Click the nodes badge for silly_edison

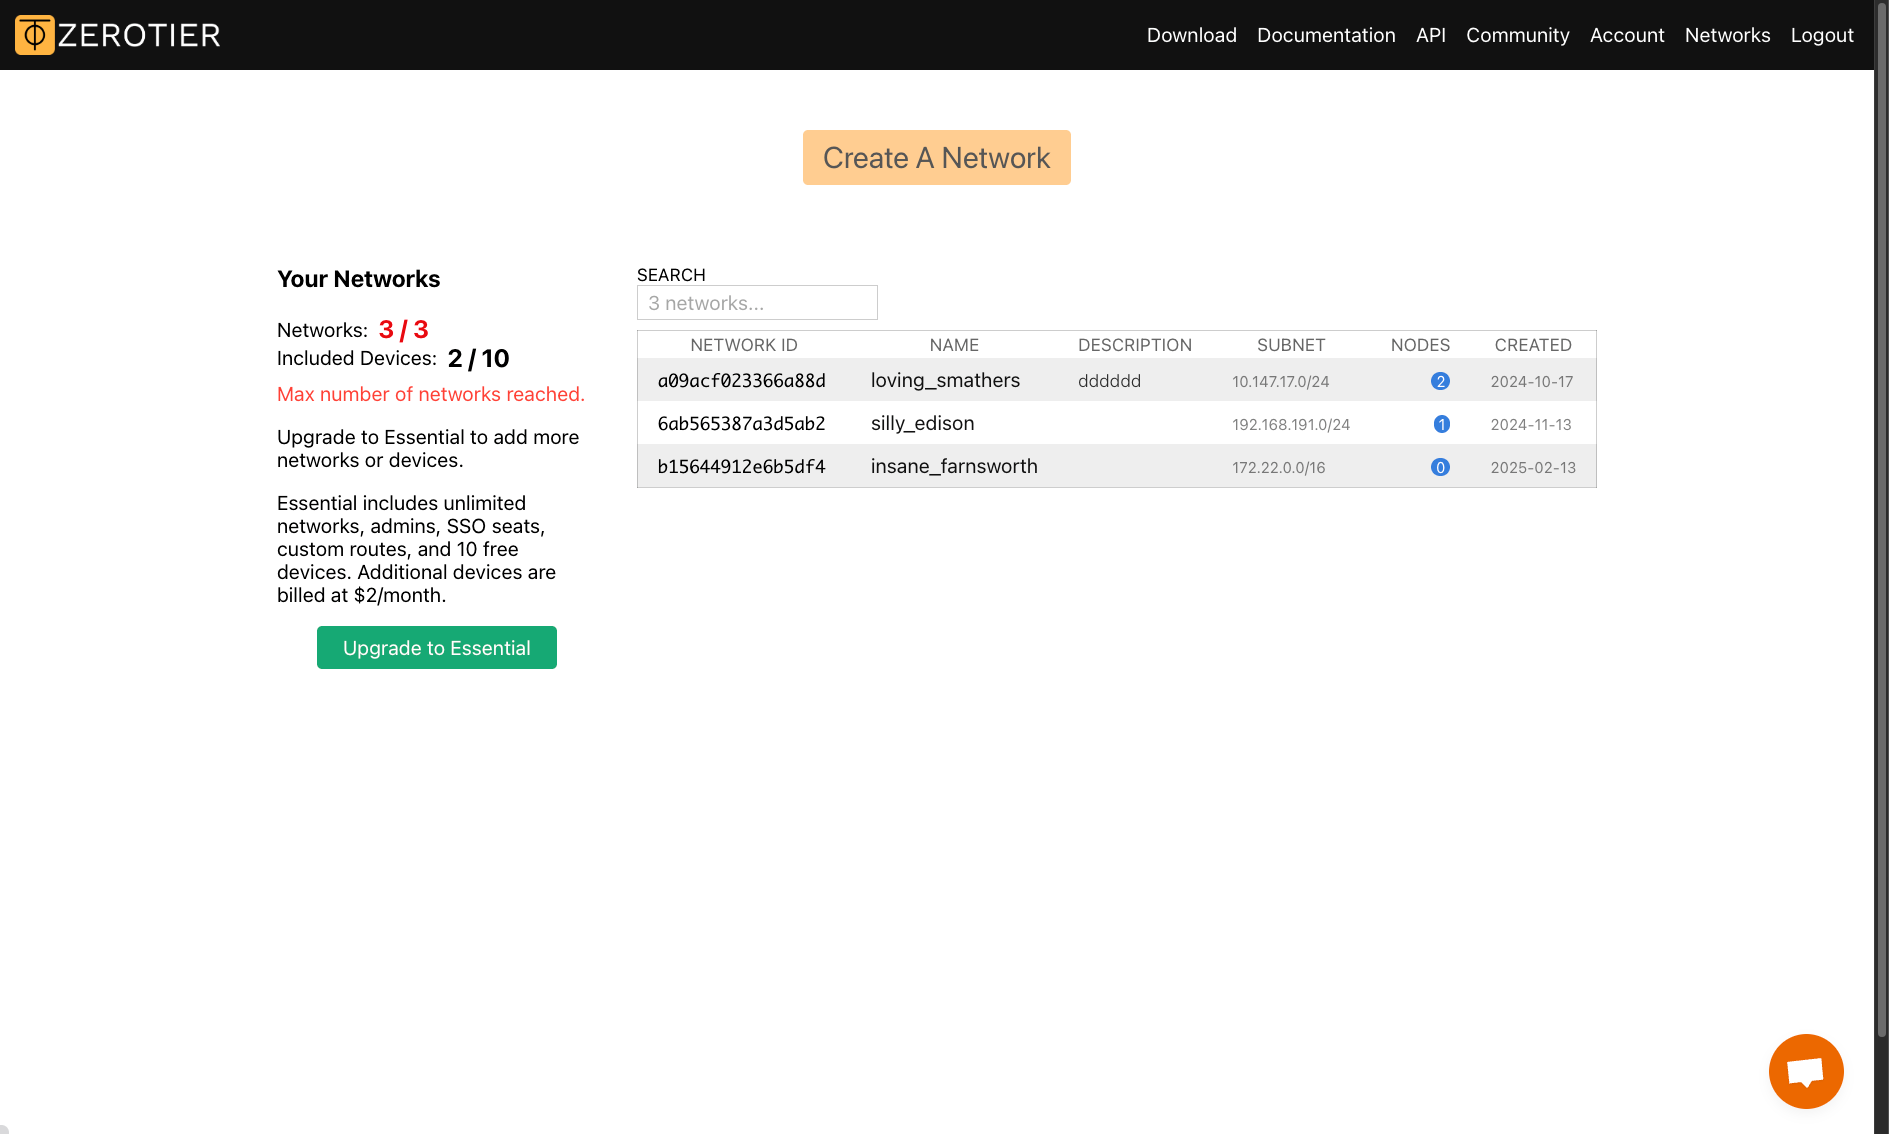click(1441, 423)
